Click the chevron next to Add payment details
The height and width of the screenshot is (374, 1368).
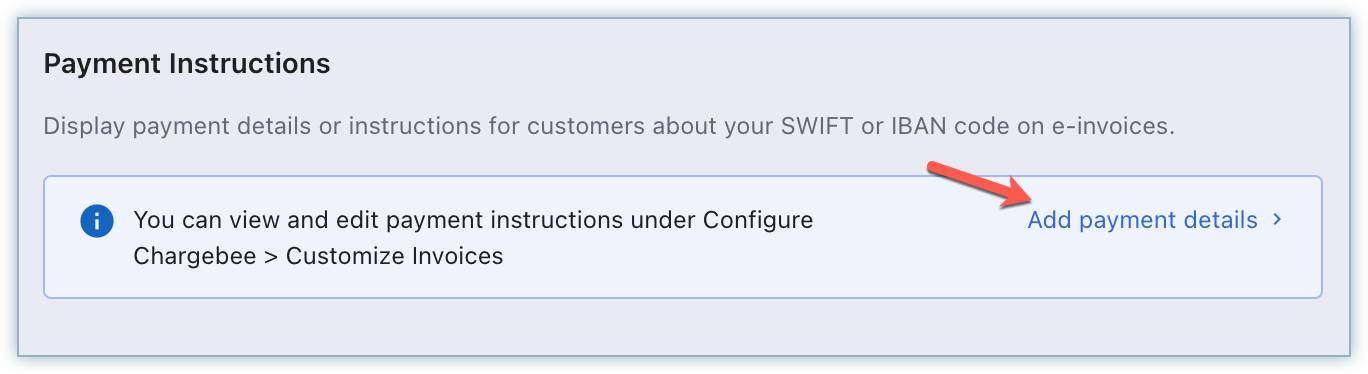click(x=1277, y=219)
